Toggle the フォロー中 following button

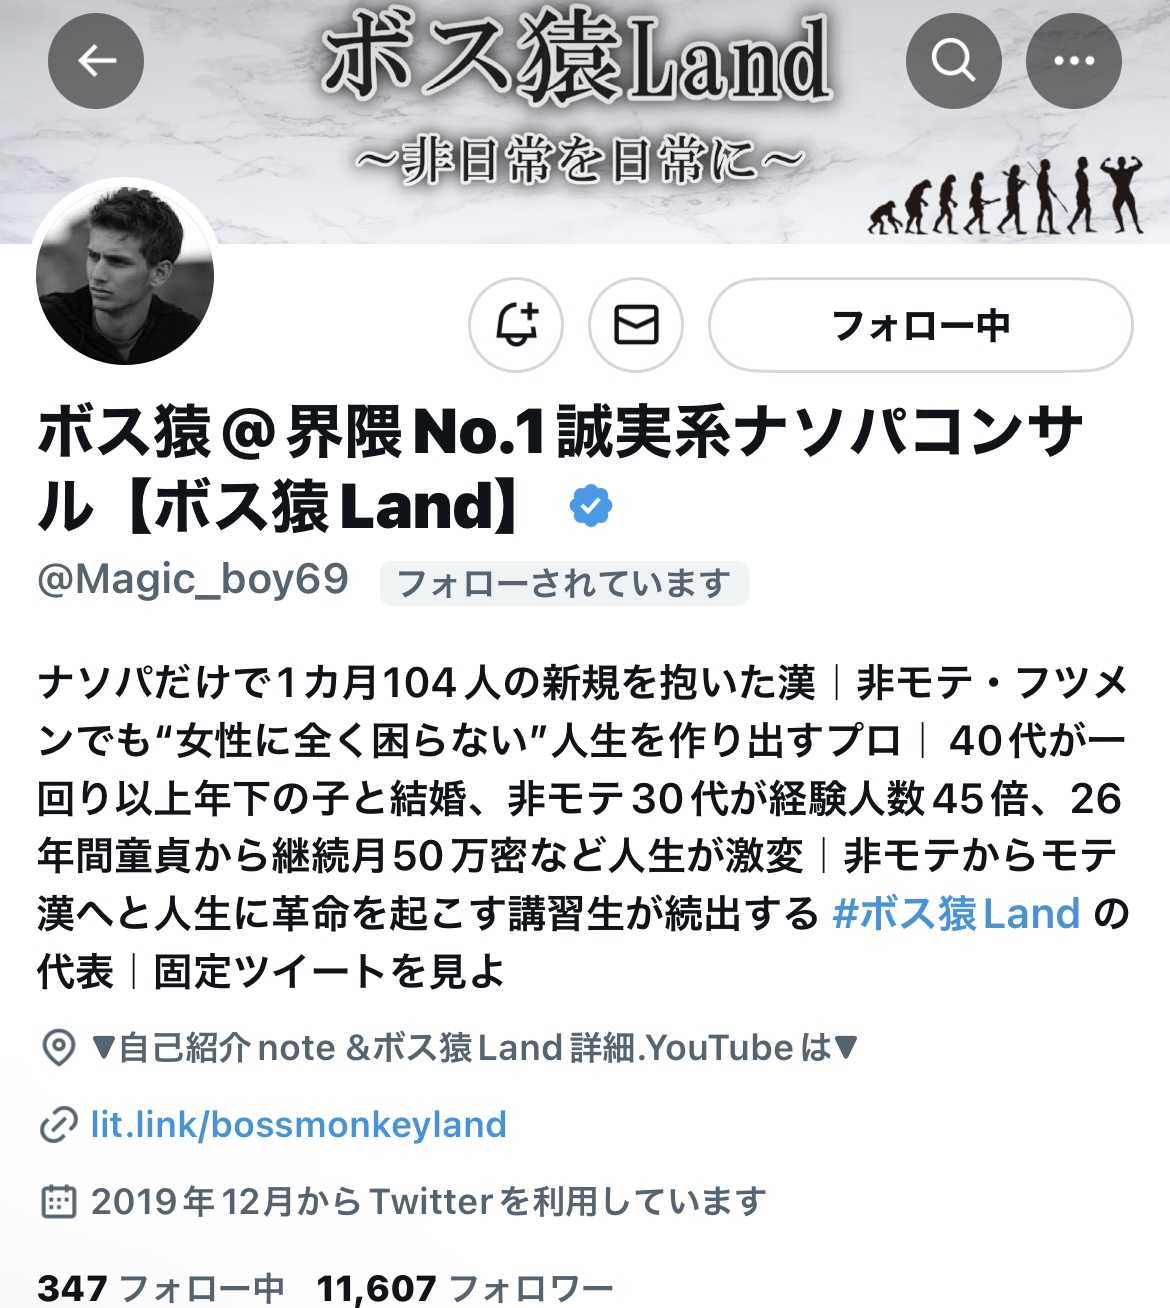(x=921, y=325)
